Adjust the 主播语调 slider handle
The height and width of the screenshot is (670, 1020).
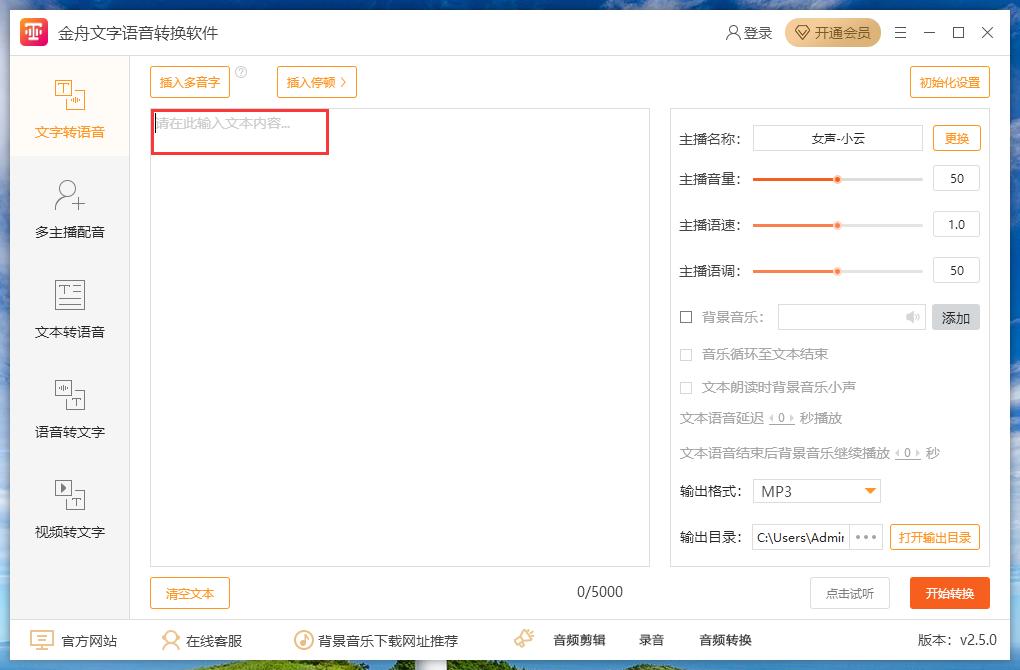click(x=837, y=271)
